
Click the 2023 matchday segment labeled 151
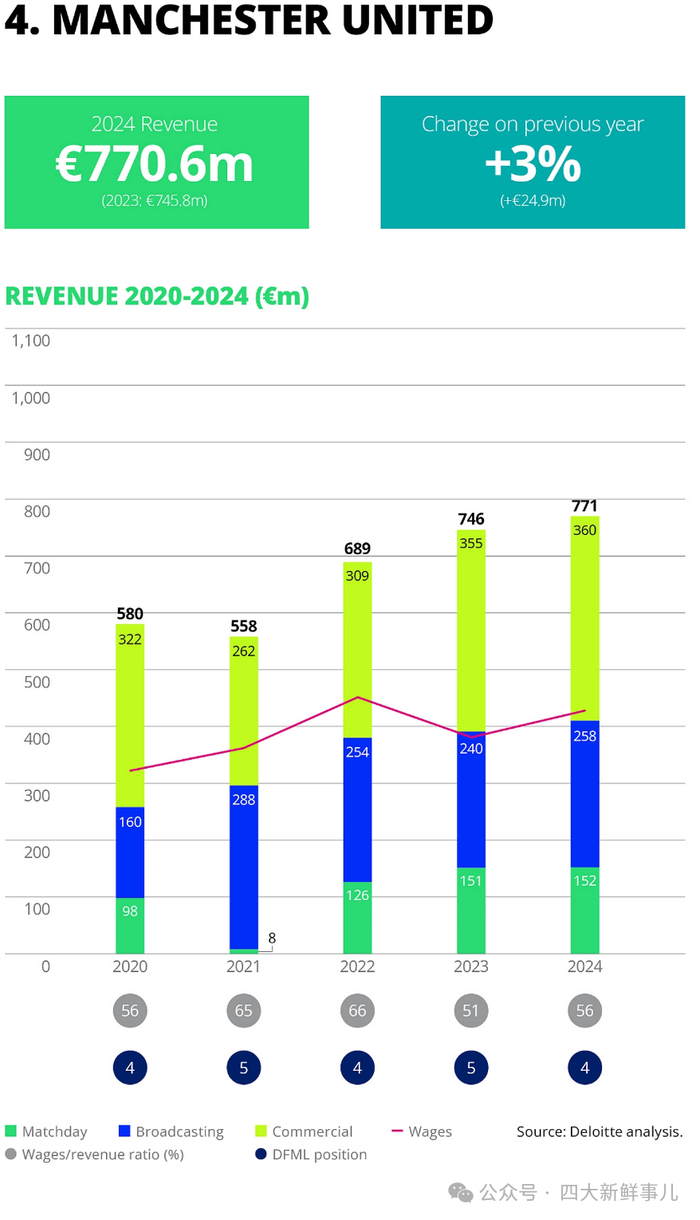(471, 911)
